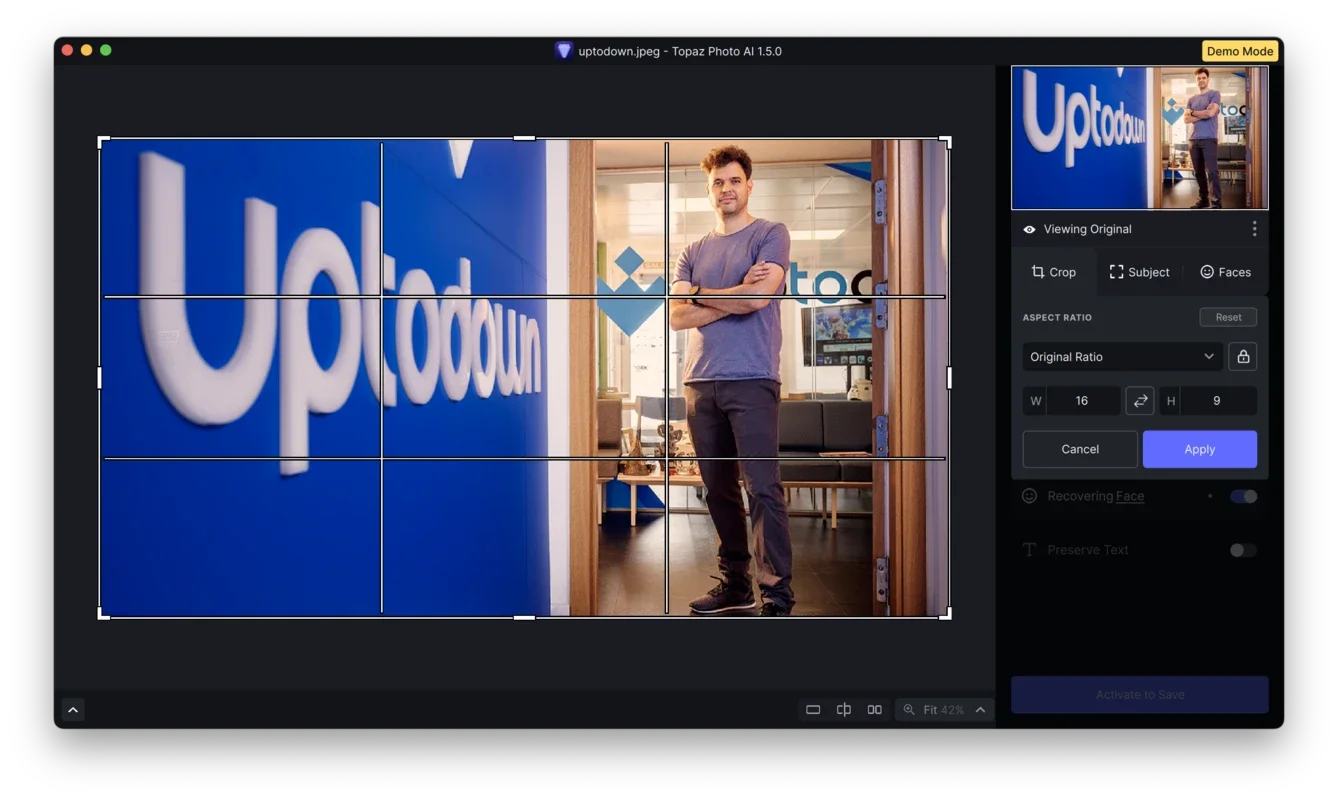Apply the crop

point(1200,449)
